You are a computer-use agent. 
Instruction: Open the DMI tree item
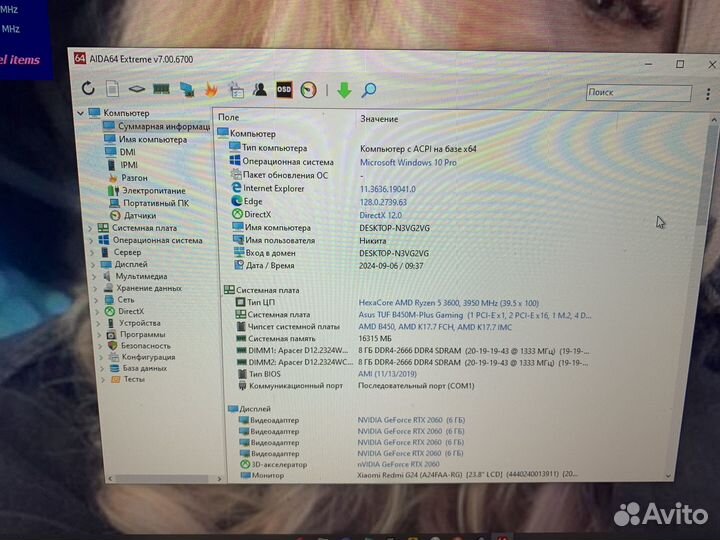(128, 152)
